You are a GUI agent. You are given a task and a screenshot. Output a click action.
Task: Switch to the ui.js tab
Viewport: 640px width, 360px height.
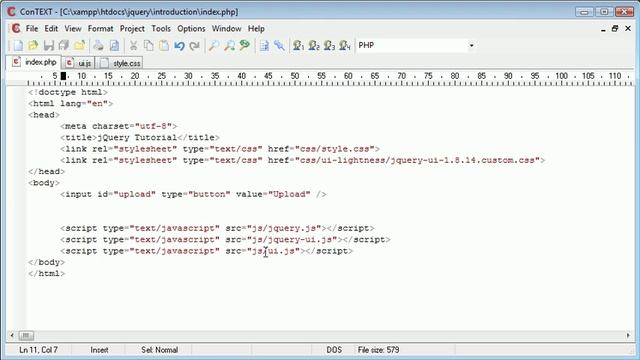[79, 63]
